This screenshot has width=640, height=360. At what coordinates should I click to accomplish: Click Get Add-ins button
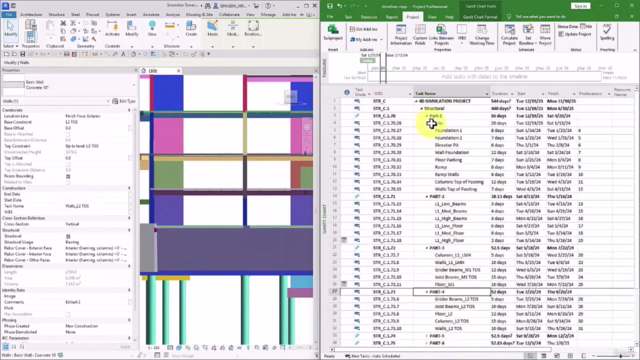[364, 29]
